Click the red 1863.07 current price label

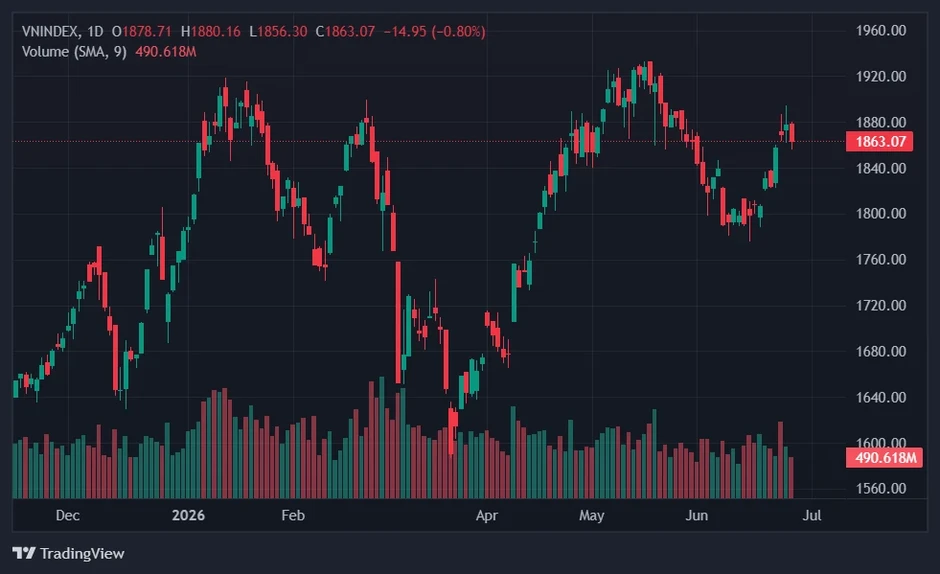[879, 142]
